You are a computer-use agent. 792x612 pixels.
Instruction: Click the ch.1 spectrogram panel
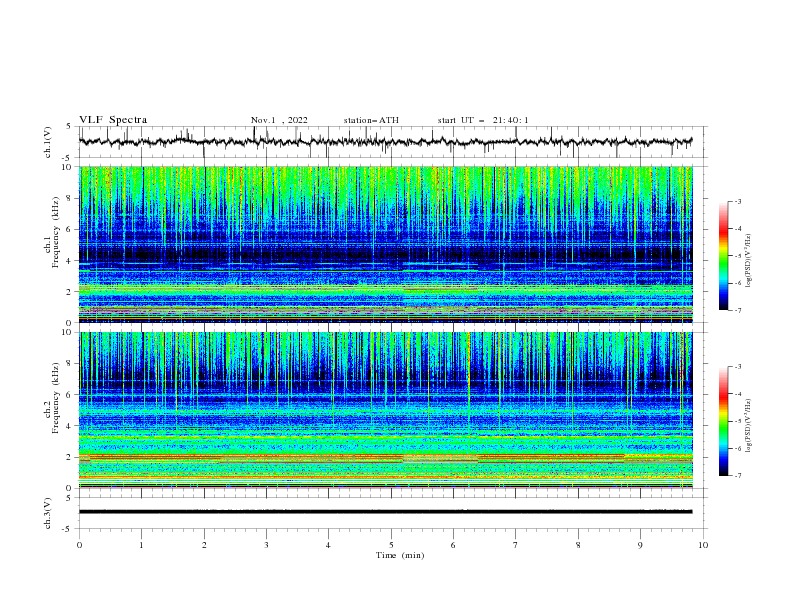tap(385, 244)
